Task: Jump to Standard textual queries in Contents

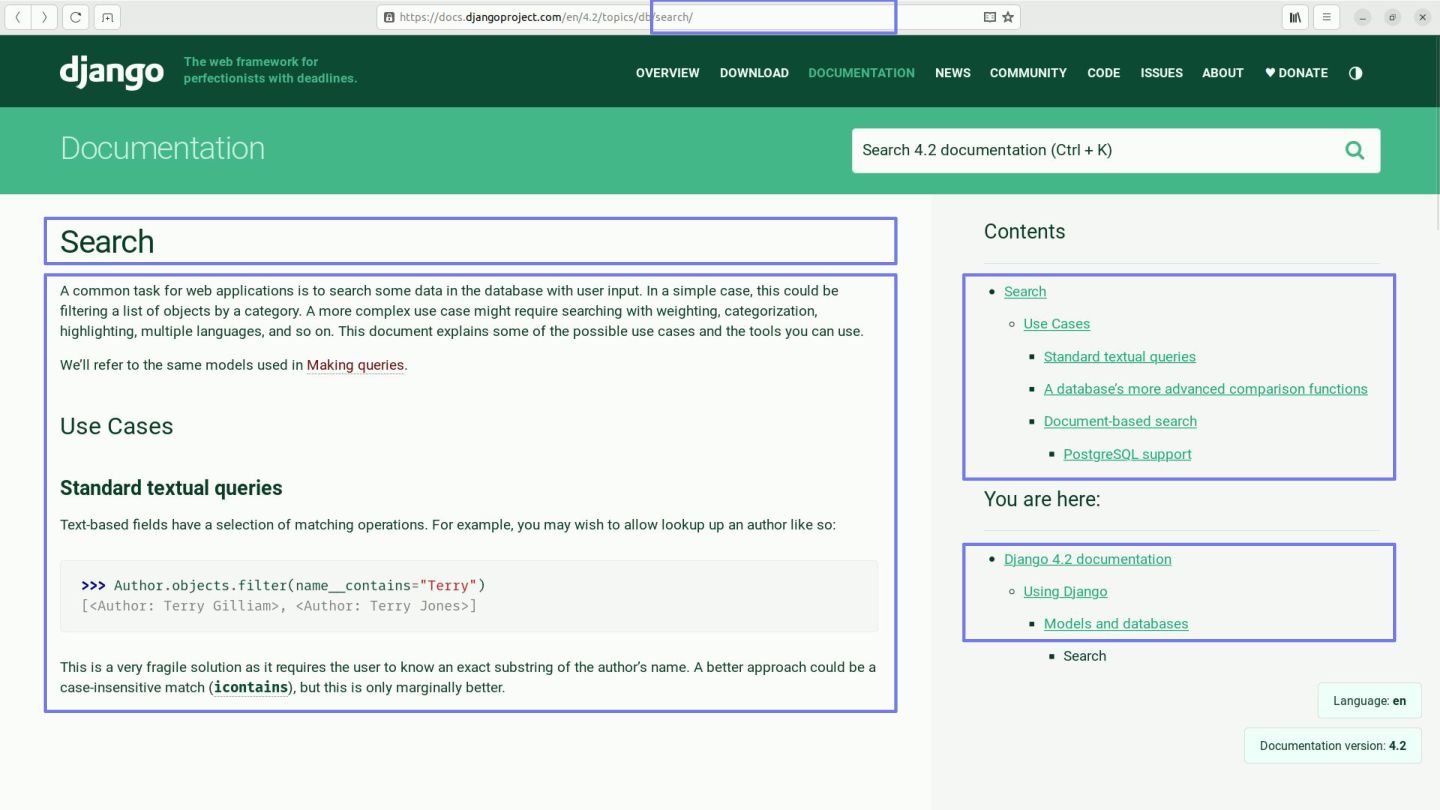Action: 1119,357
